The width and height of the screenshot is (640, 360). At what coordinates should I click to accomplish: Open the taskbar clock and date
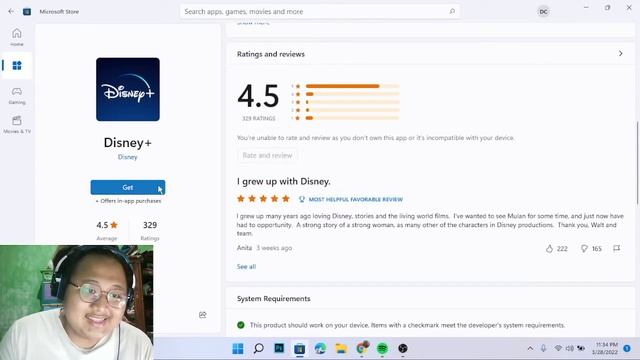[605, 349]
